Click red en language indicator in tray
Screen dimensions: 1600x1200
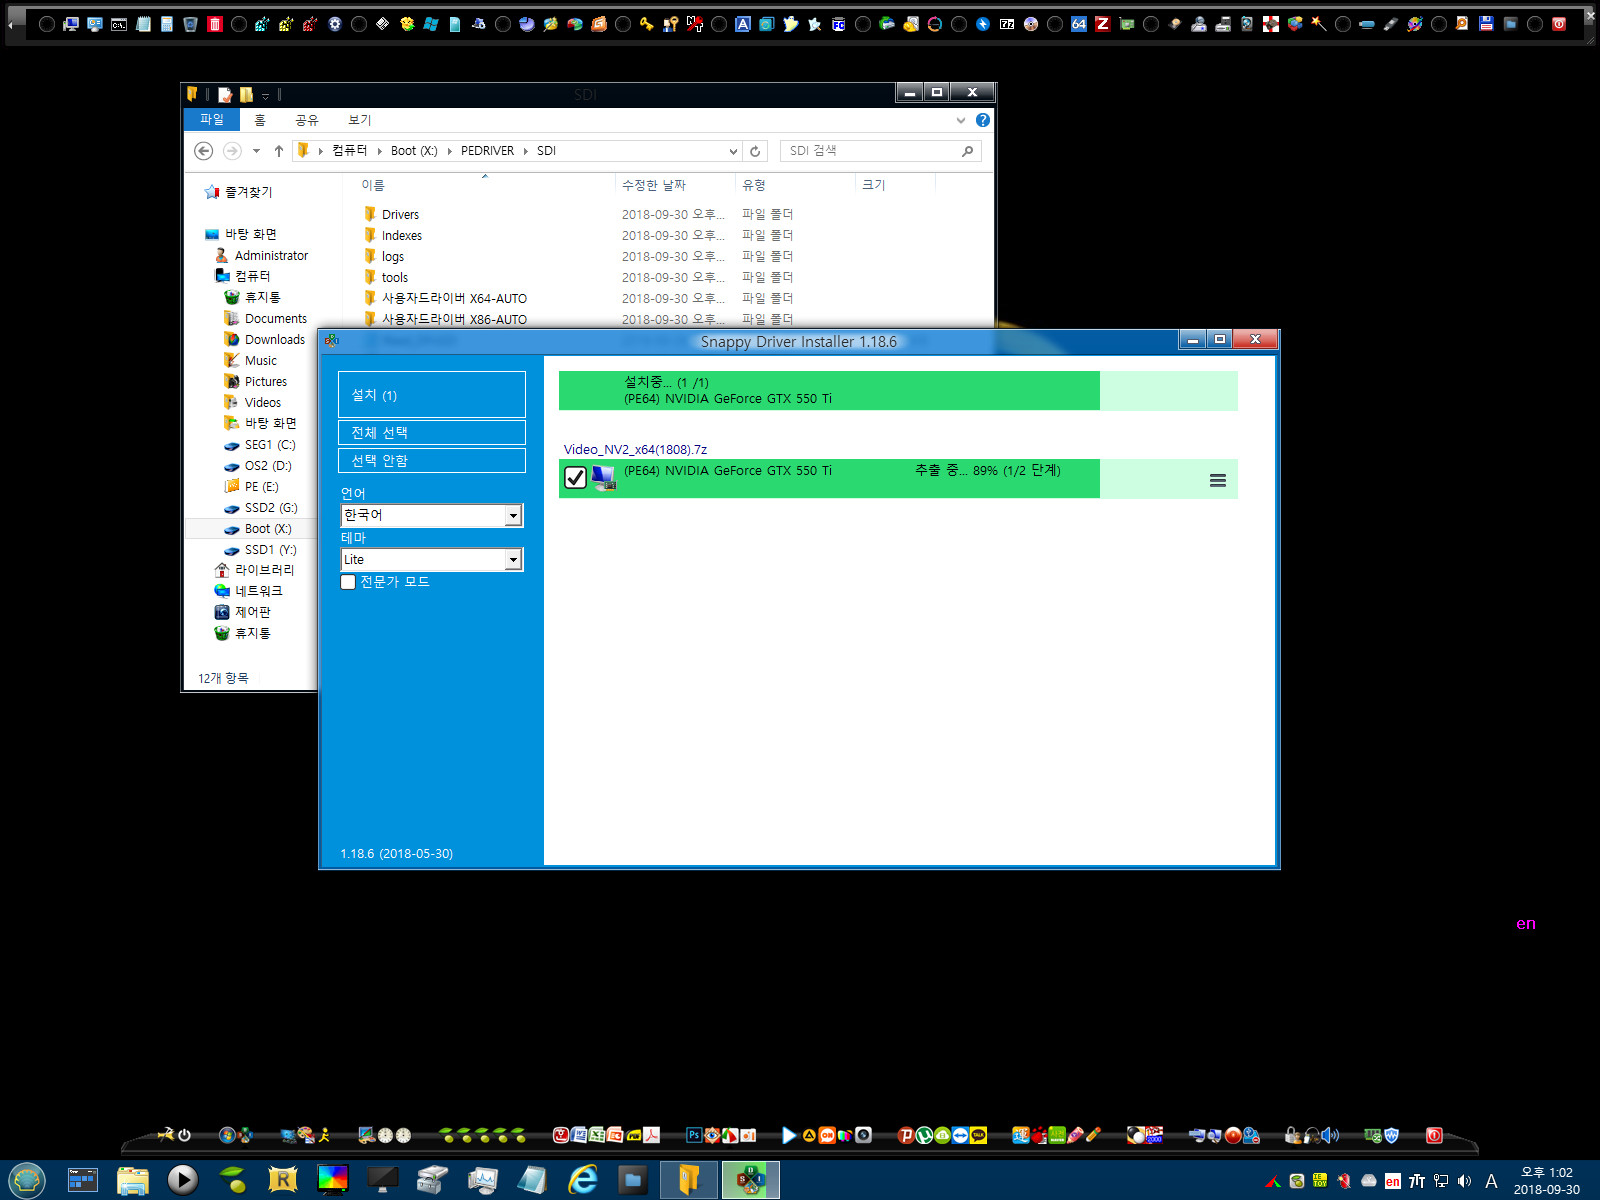tap(1393, 1181)
